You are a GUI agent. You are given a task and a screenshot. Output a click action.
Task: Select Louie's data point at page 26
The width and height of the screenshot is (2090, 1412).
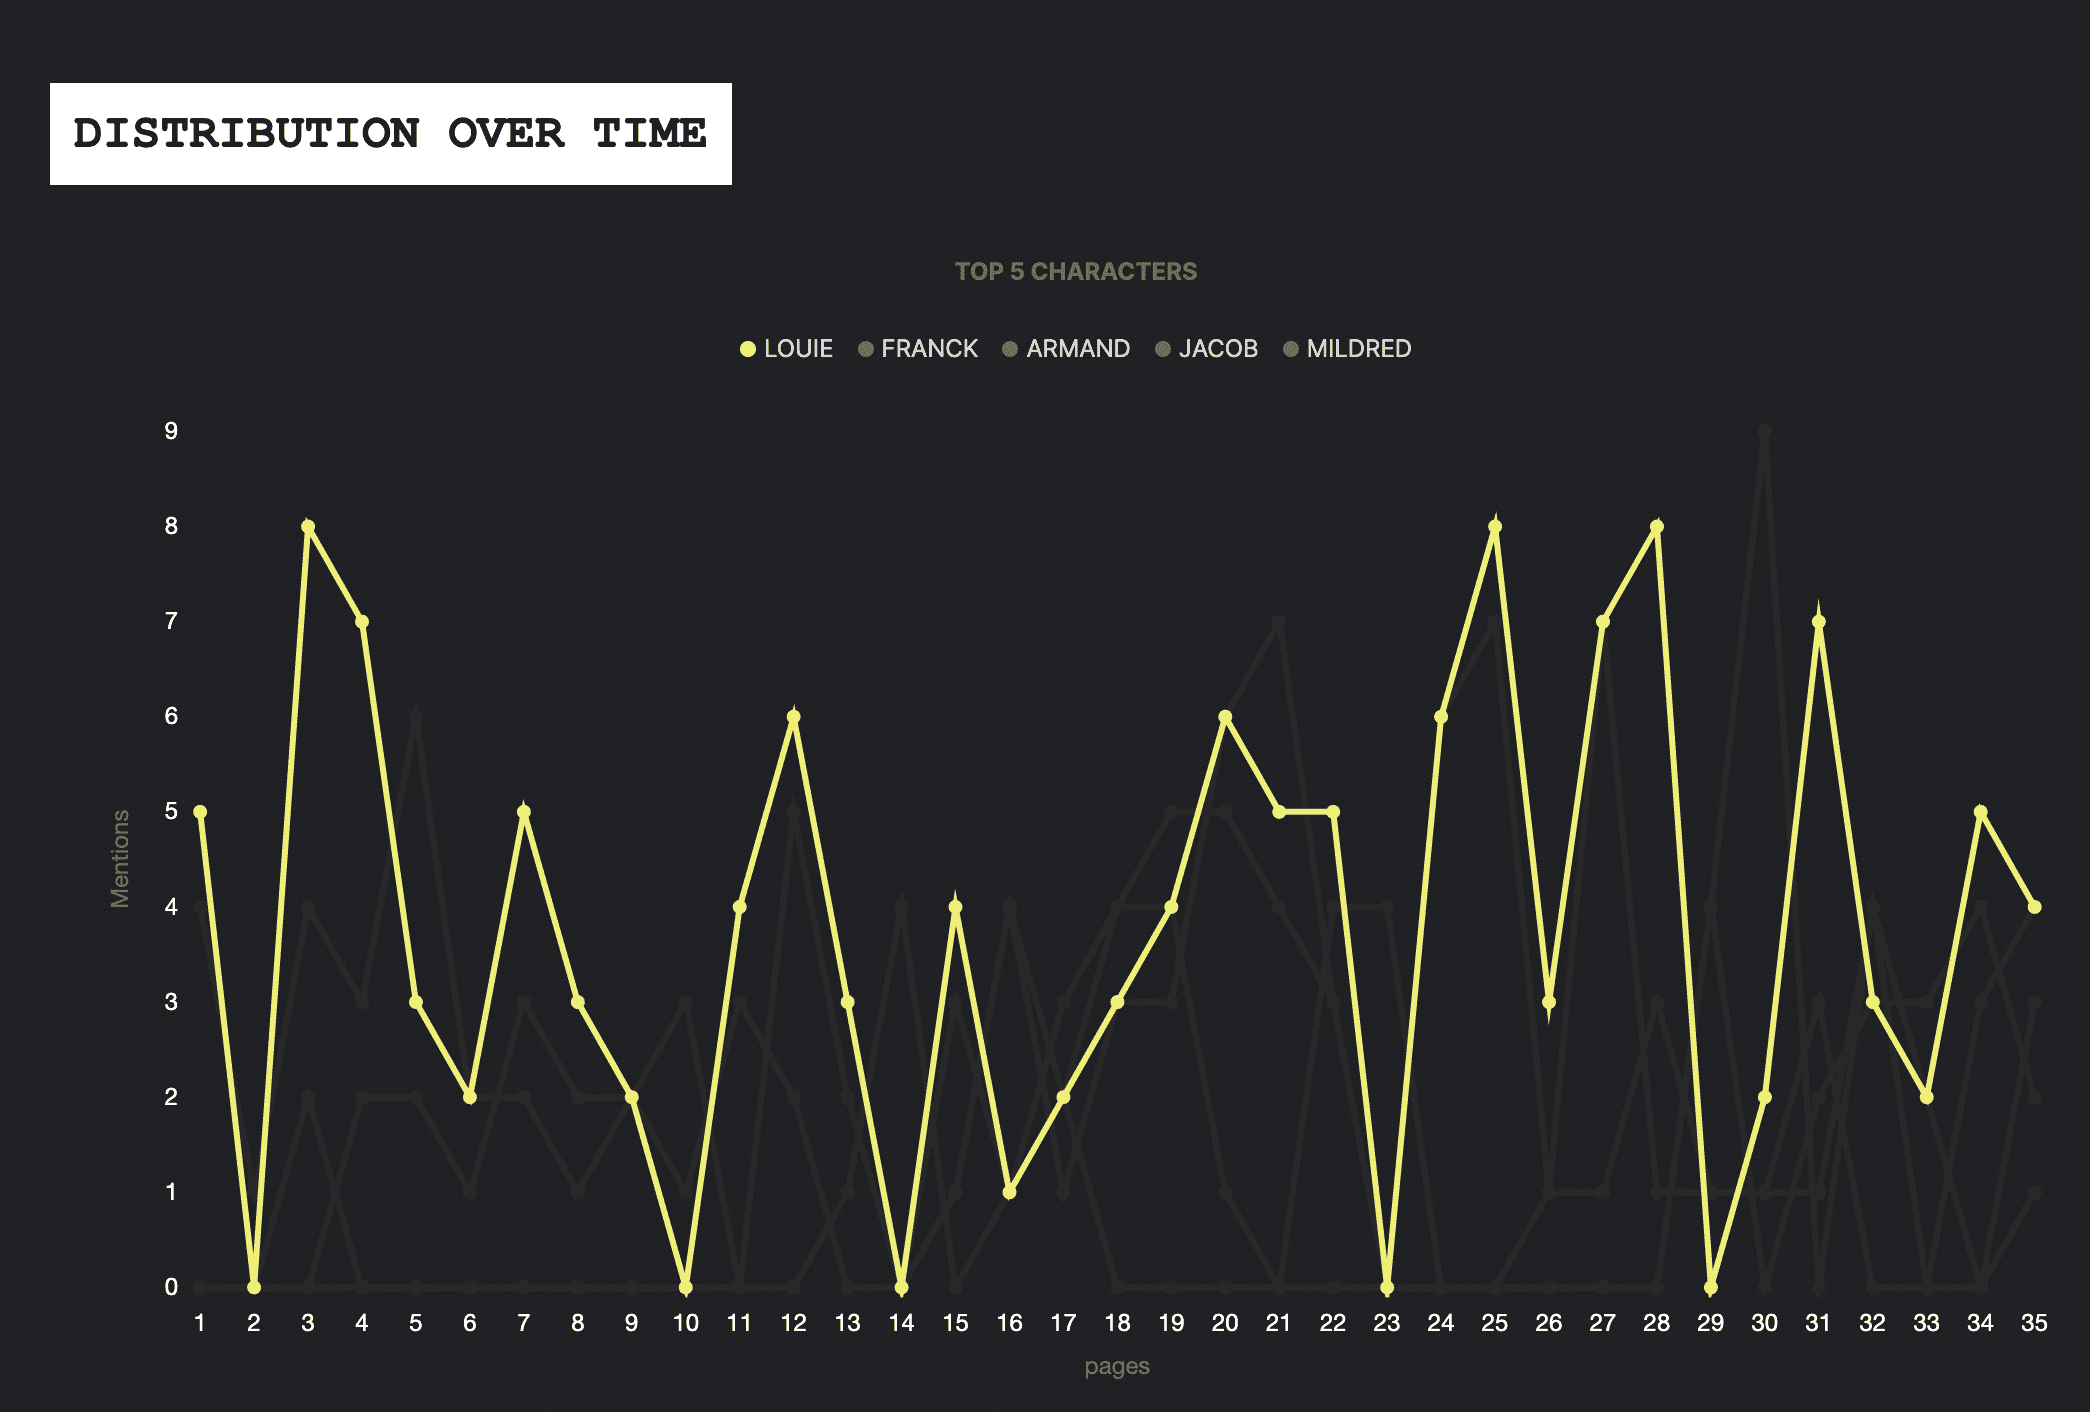[x=1549, y=1002]
